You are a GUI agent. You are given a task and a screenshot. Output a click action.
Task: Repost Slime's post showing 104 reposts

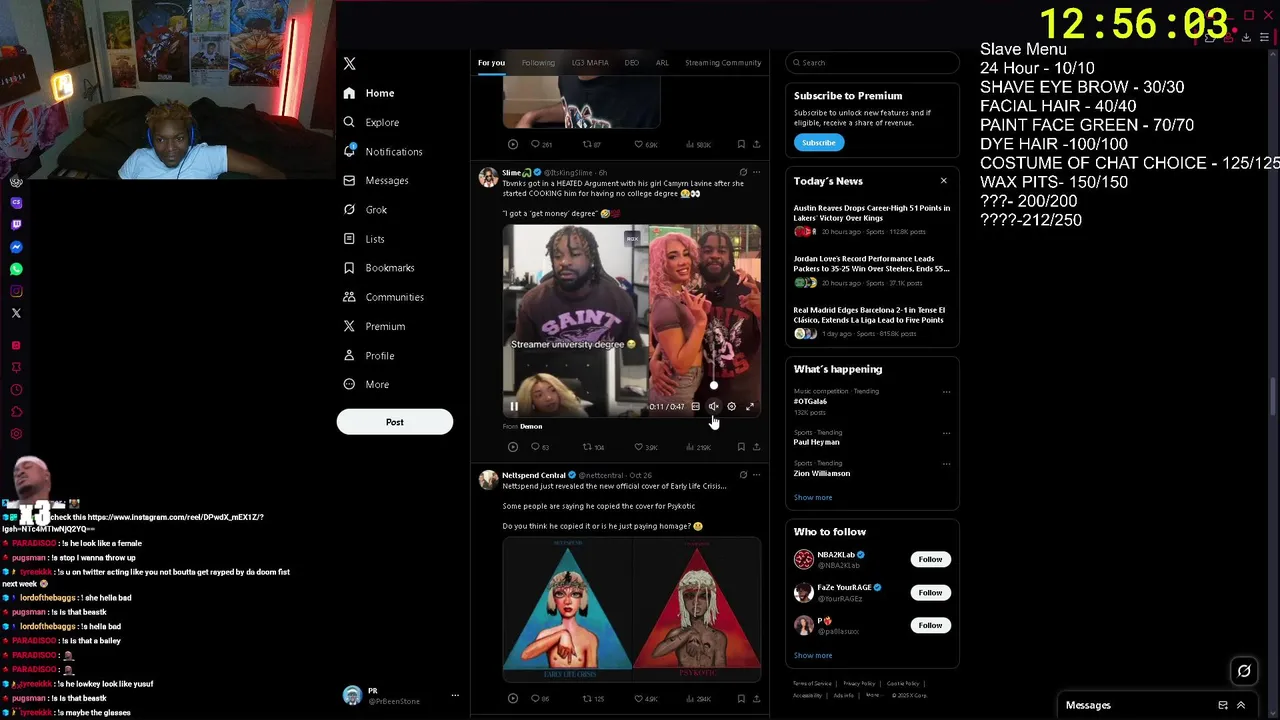(x=593, y=447)
